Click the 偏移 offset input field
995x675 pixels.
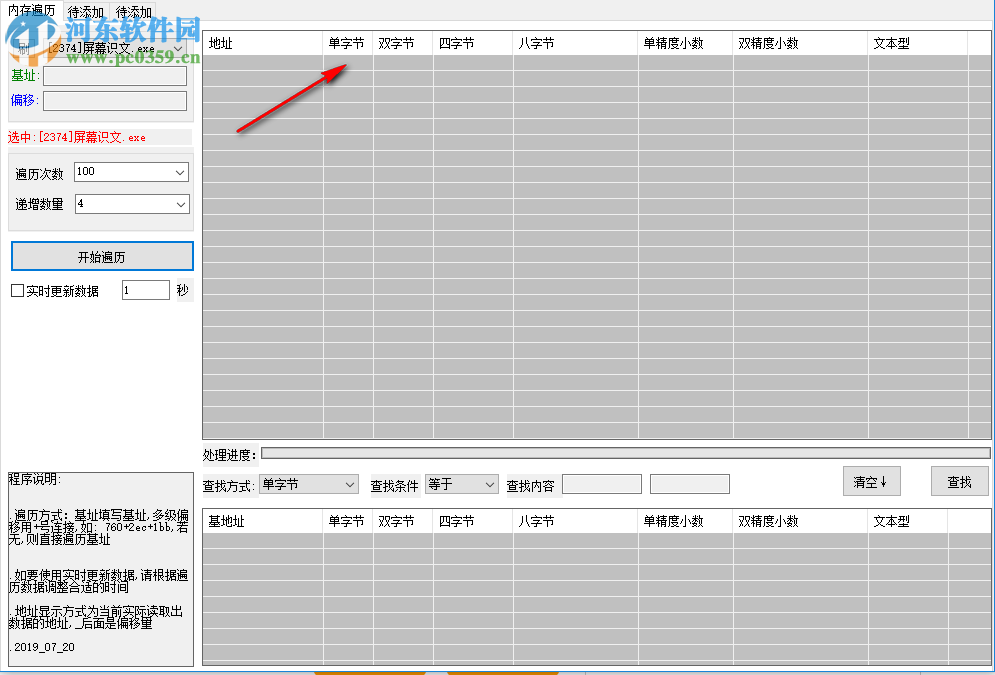113,101
